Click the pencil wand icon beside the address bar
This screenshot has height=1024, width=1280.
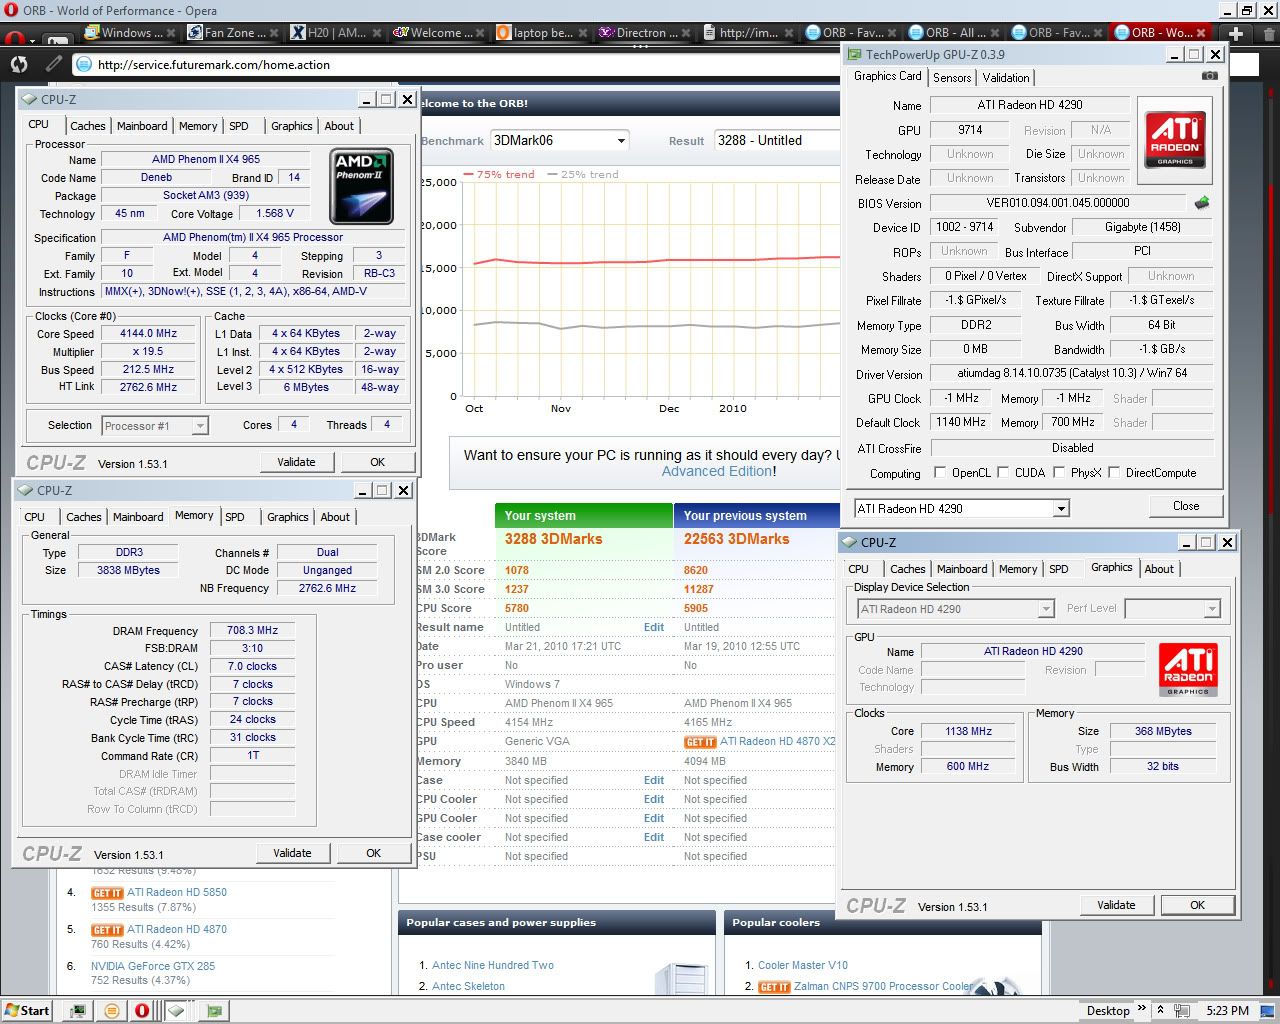pyautogui.click(x=53, y=64)
